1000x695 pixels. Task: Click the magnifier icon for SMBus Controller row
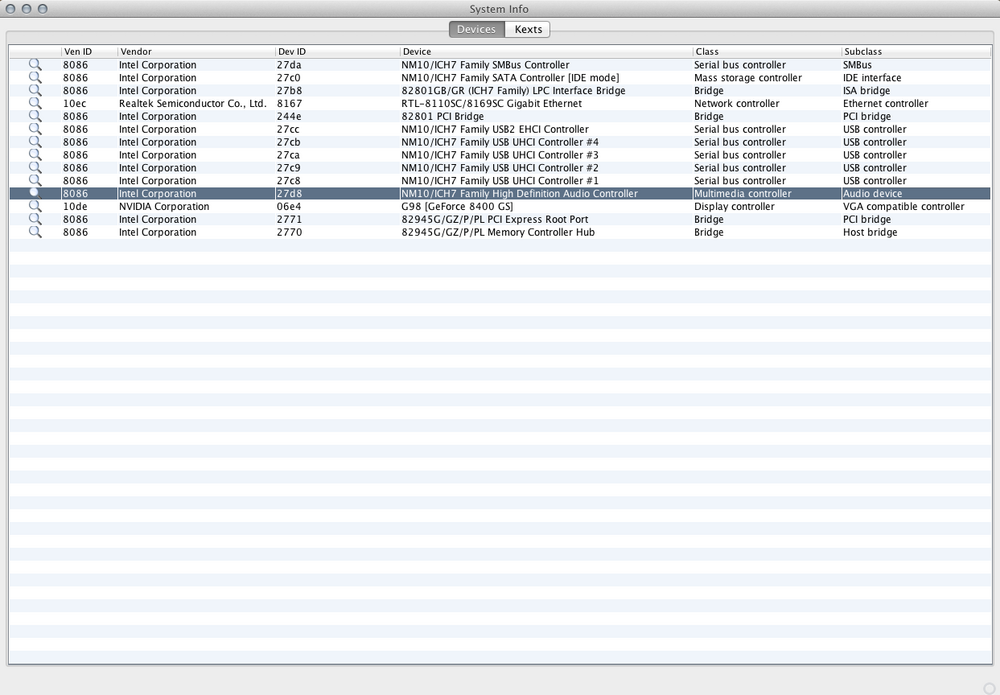tap(35, 65)
